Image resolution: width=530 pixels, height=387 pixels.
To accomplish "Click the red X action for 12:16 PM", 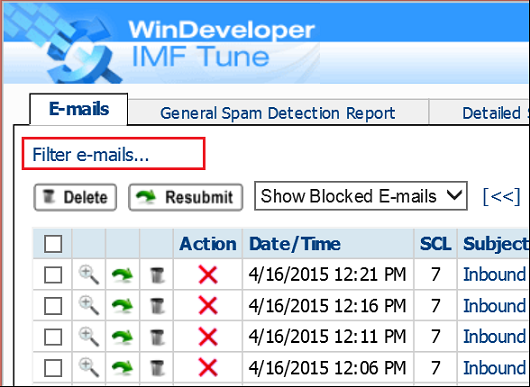I will coord(208,306).
